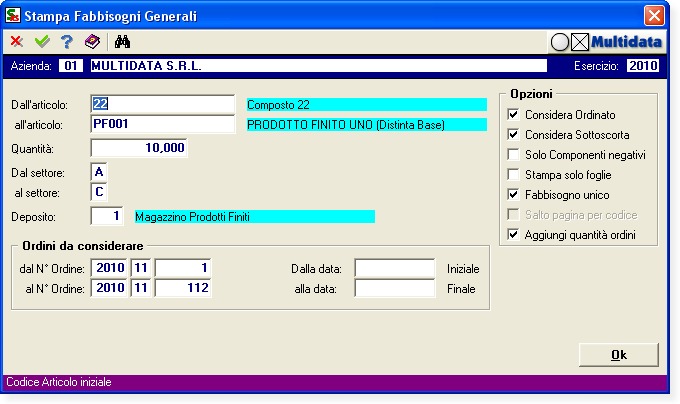
Task: Click al N° Ordine number field 112
Action: (183, 288)
